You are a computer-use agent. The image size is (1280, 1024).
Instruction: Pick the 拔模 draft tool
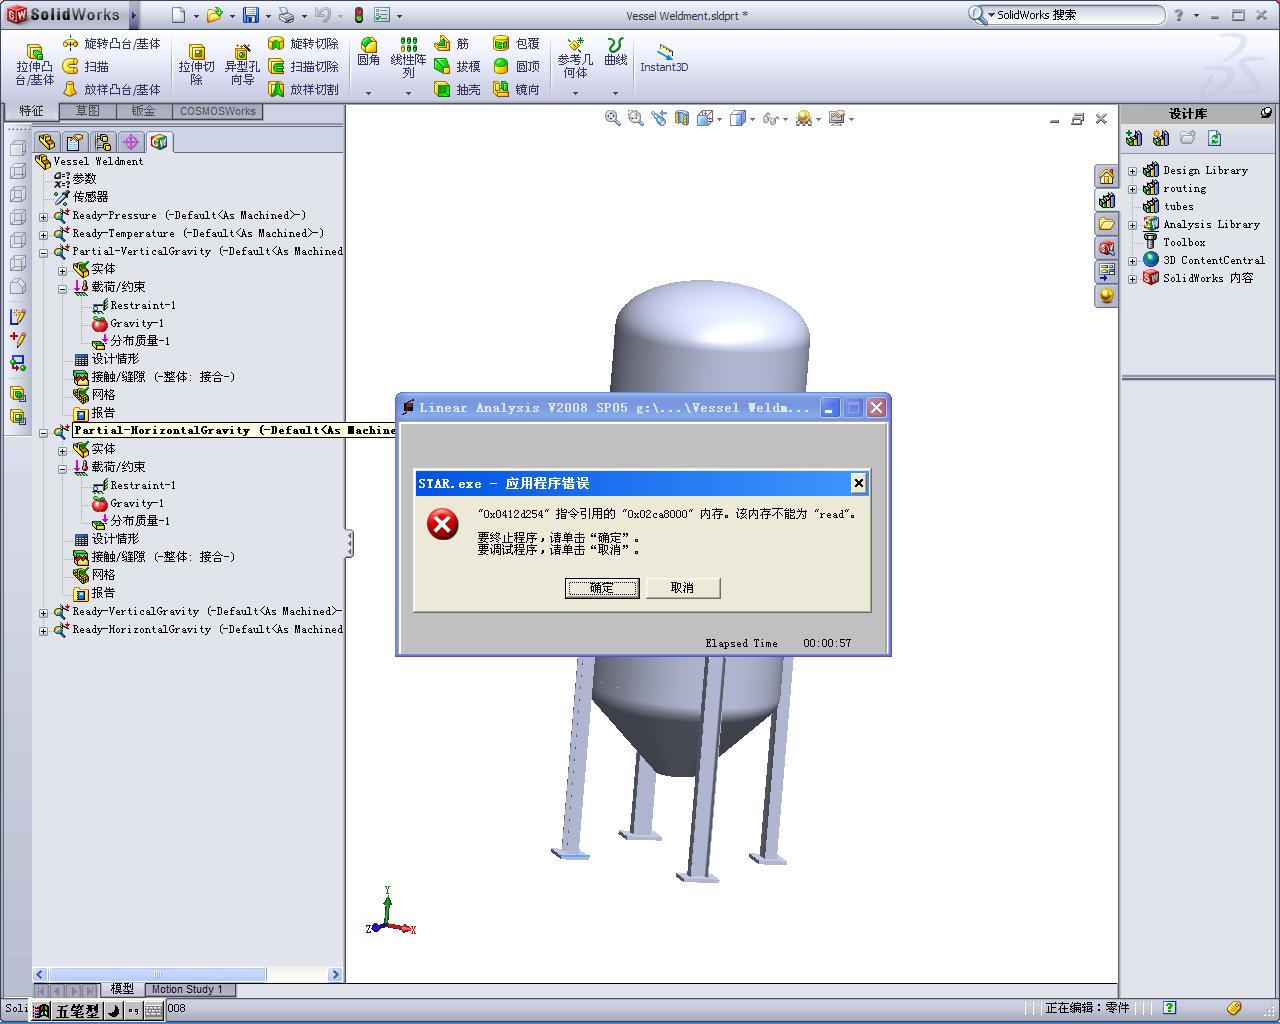coord(458,66)
